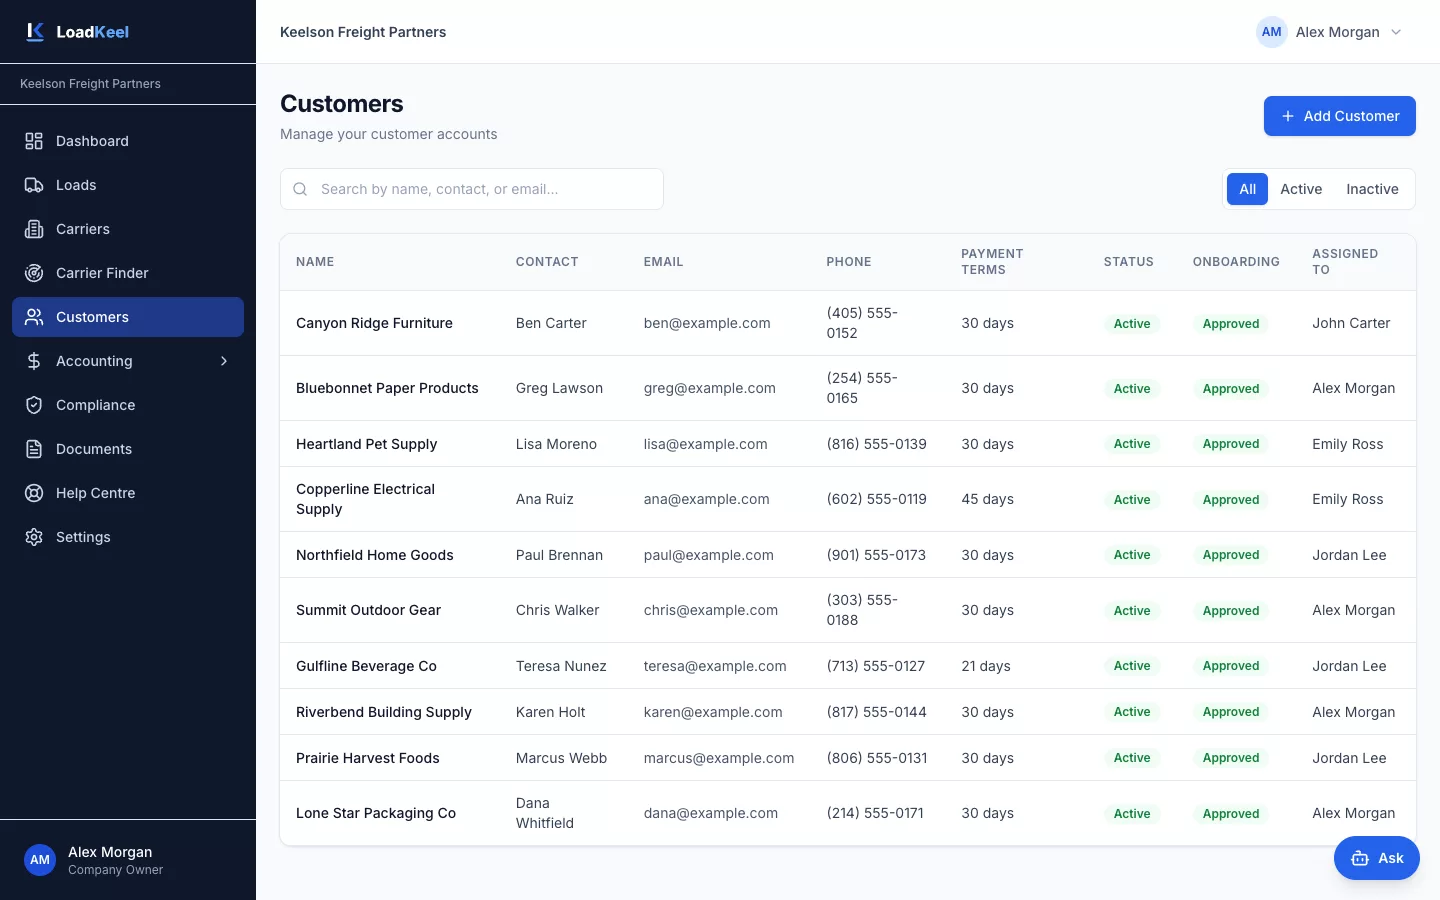
Task: Open Dashboard via its grid icon
Action: coord(34,141)
